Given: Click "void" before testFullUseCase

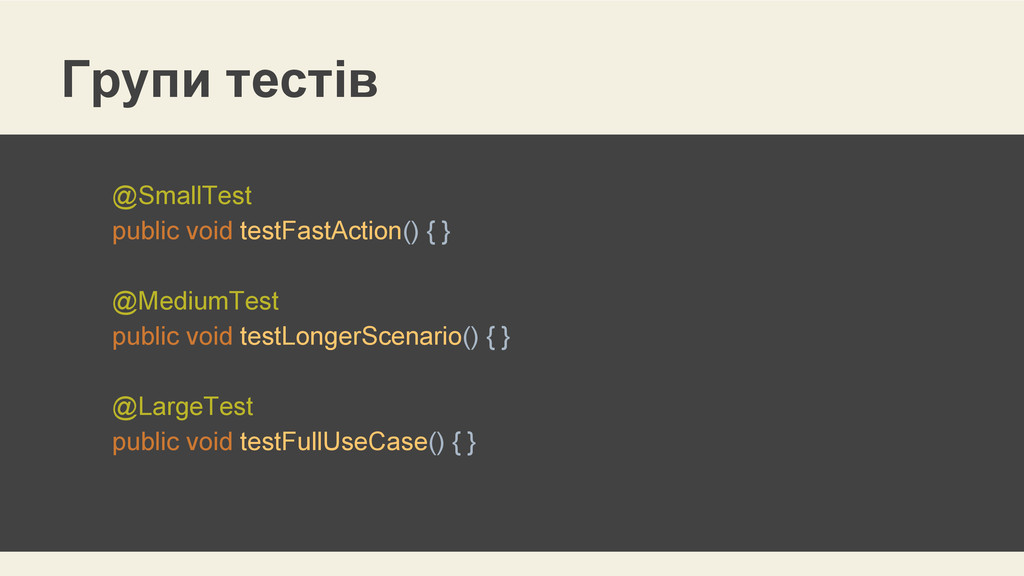Looking at the screenshot, I should click(209, 442).
